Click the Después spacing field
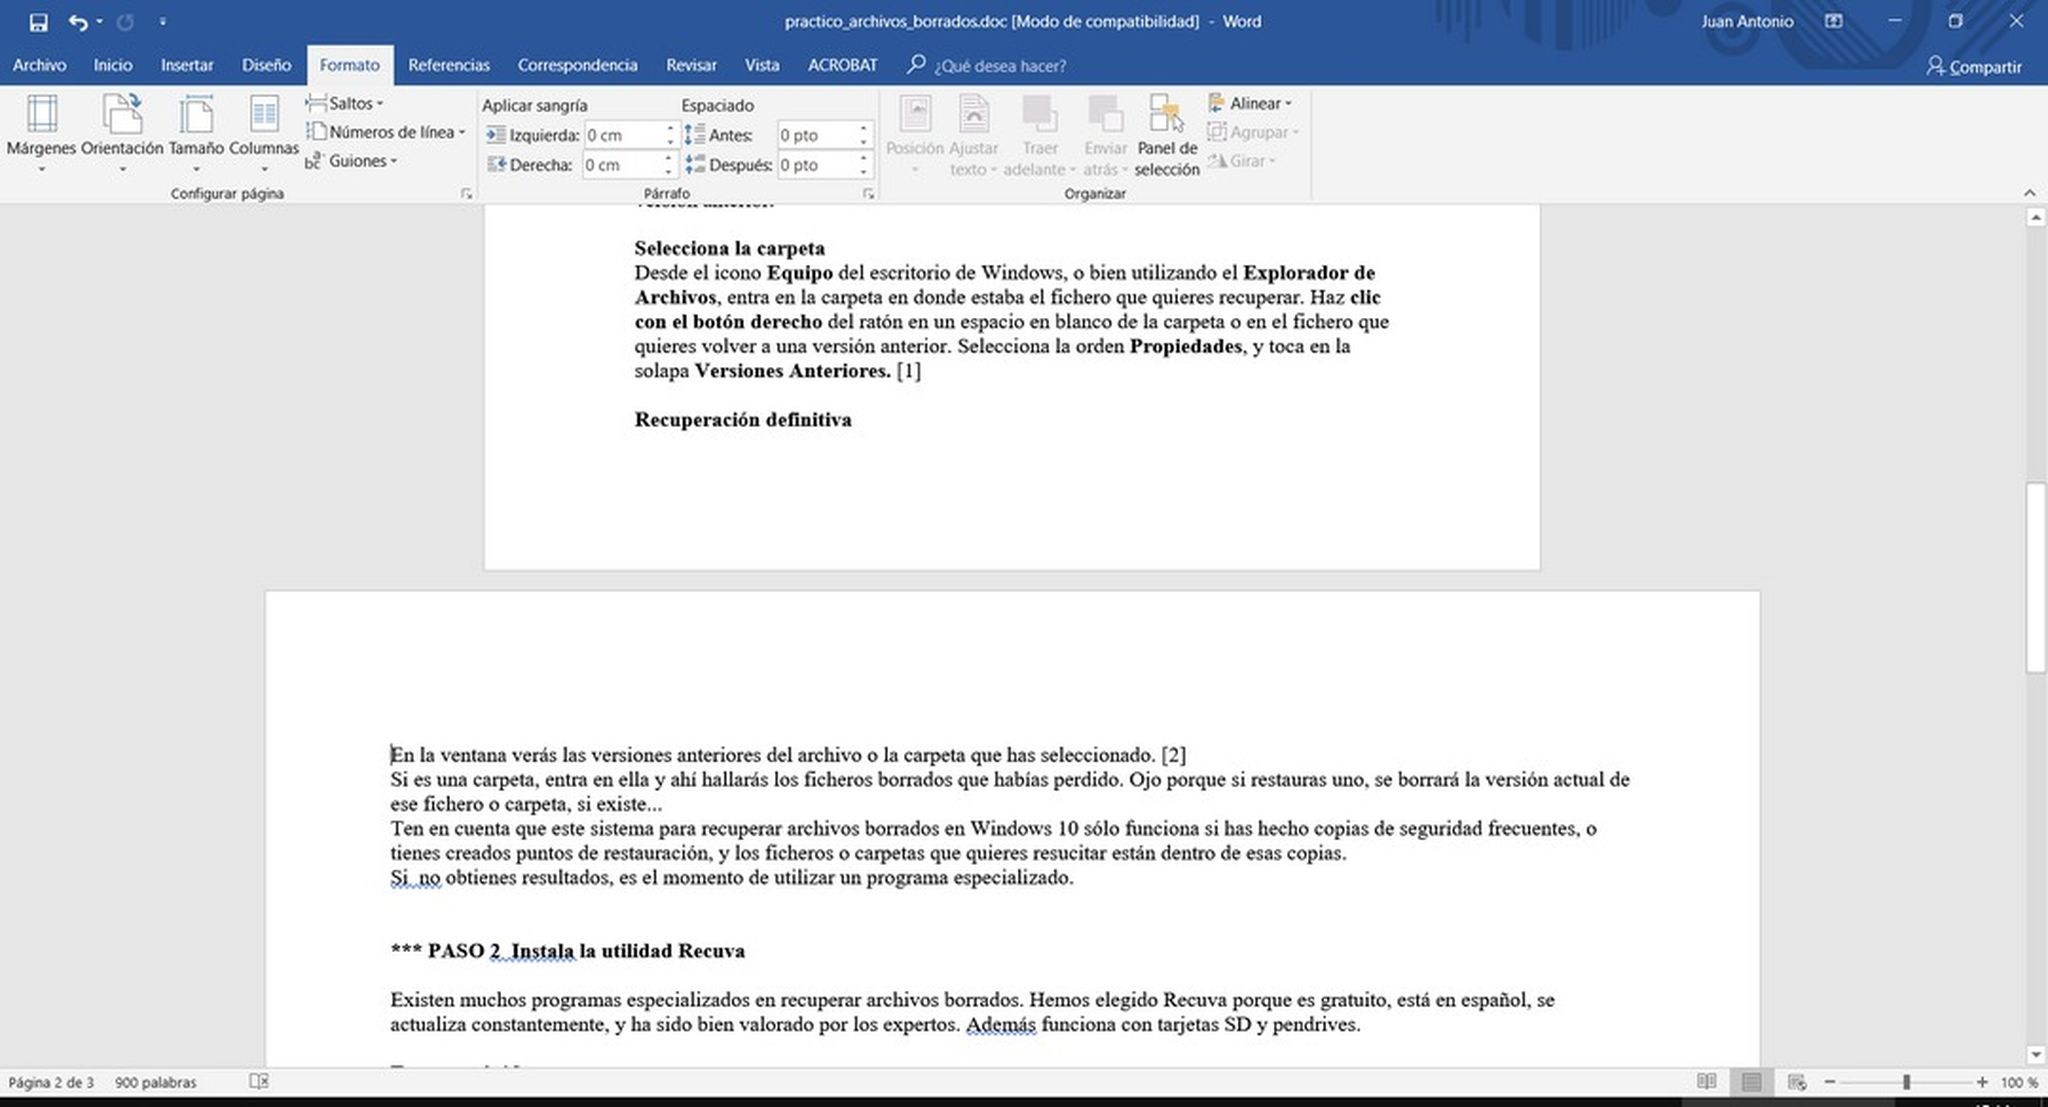 click(x=815, y=165)
